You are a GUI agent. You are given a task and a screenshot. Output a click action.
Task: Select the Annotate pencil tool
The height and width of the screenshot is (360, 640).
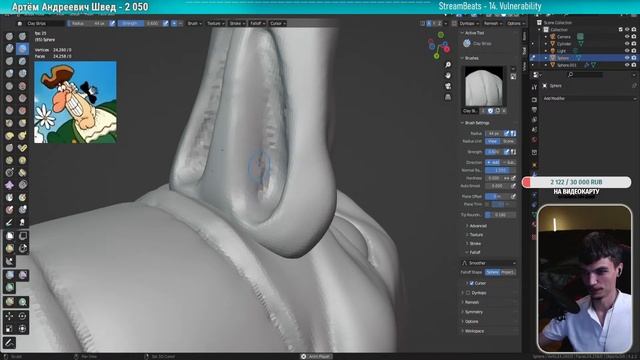(9, 342)
